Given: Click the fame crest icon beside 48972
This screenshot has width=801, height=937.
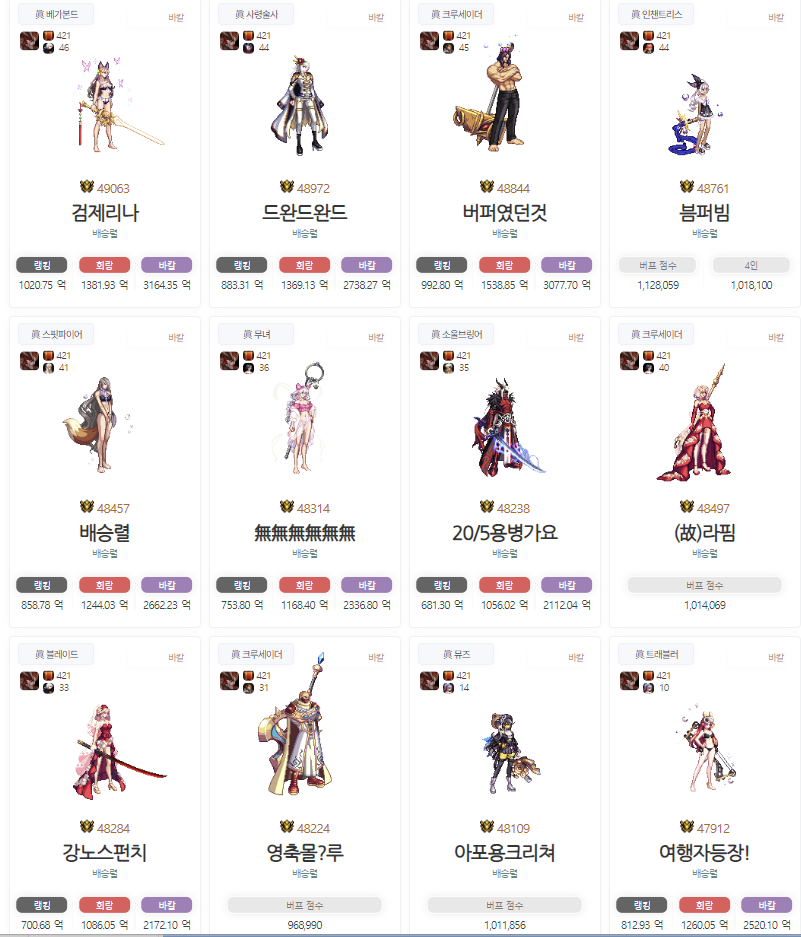Looking at the screenshot, I should tap(287, 187).
